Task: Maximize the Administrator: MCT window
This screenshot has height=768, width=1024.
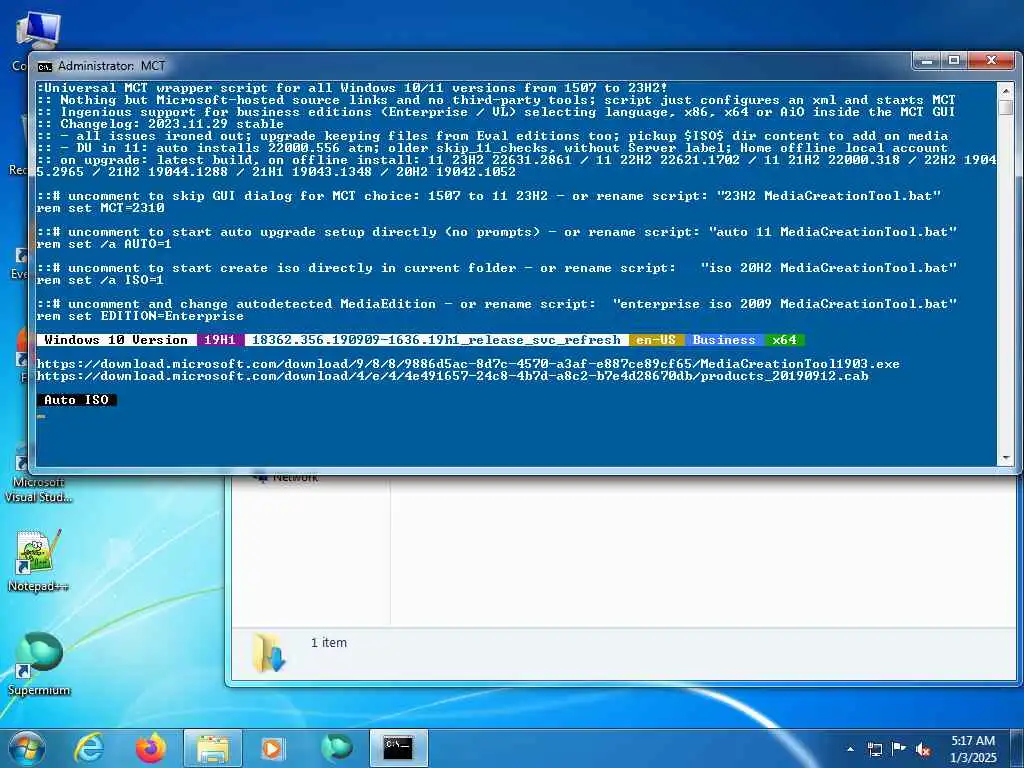Action: (x=953, y=60)
